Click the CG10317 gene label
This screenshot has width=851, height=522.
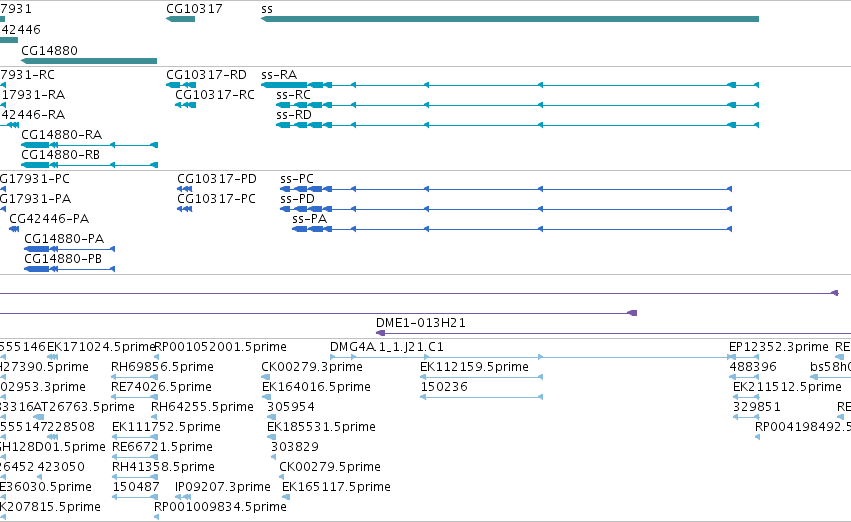click(x=194, y=9)
